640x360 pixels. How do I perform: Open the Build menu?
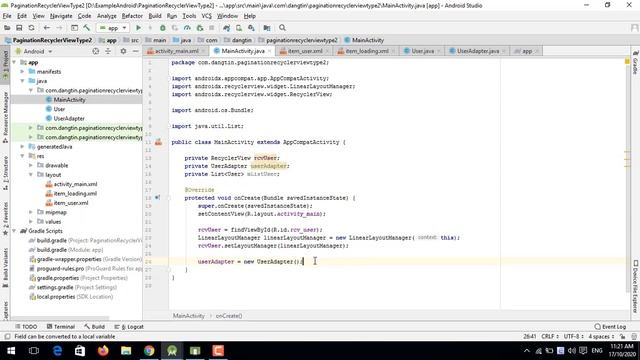(155, 16)
